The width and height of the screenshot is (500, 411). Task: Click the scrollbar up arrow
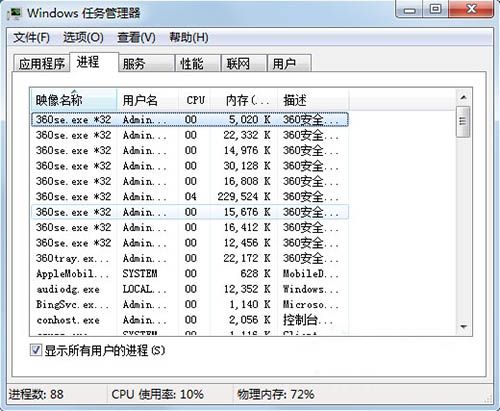point(463,97)
